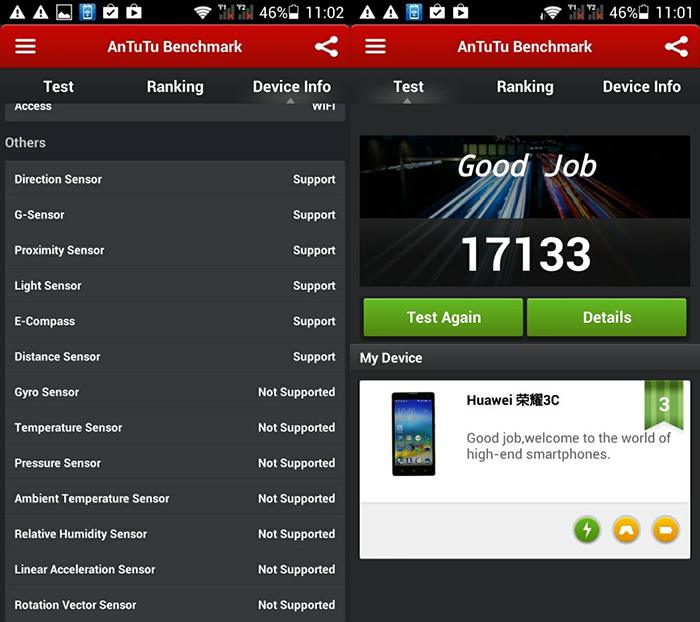Tap checkmark bag icon on right status bar
Viewport: 700px width, 622px height.
pyautogui.click(x=438, y=12)
